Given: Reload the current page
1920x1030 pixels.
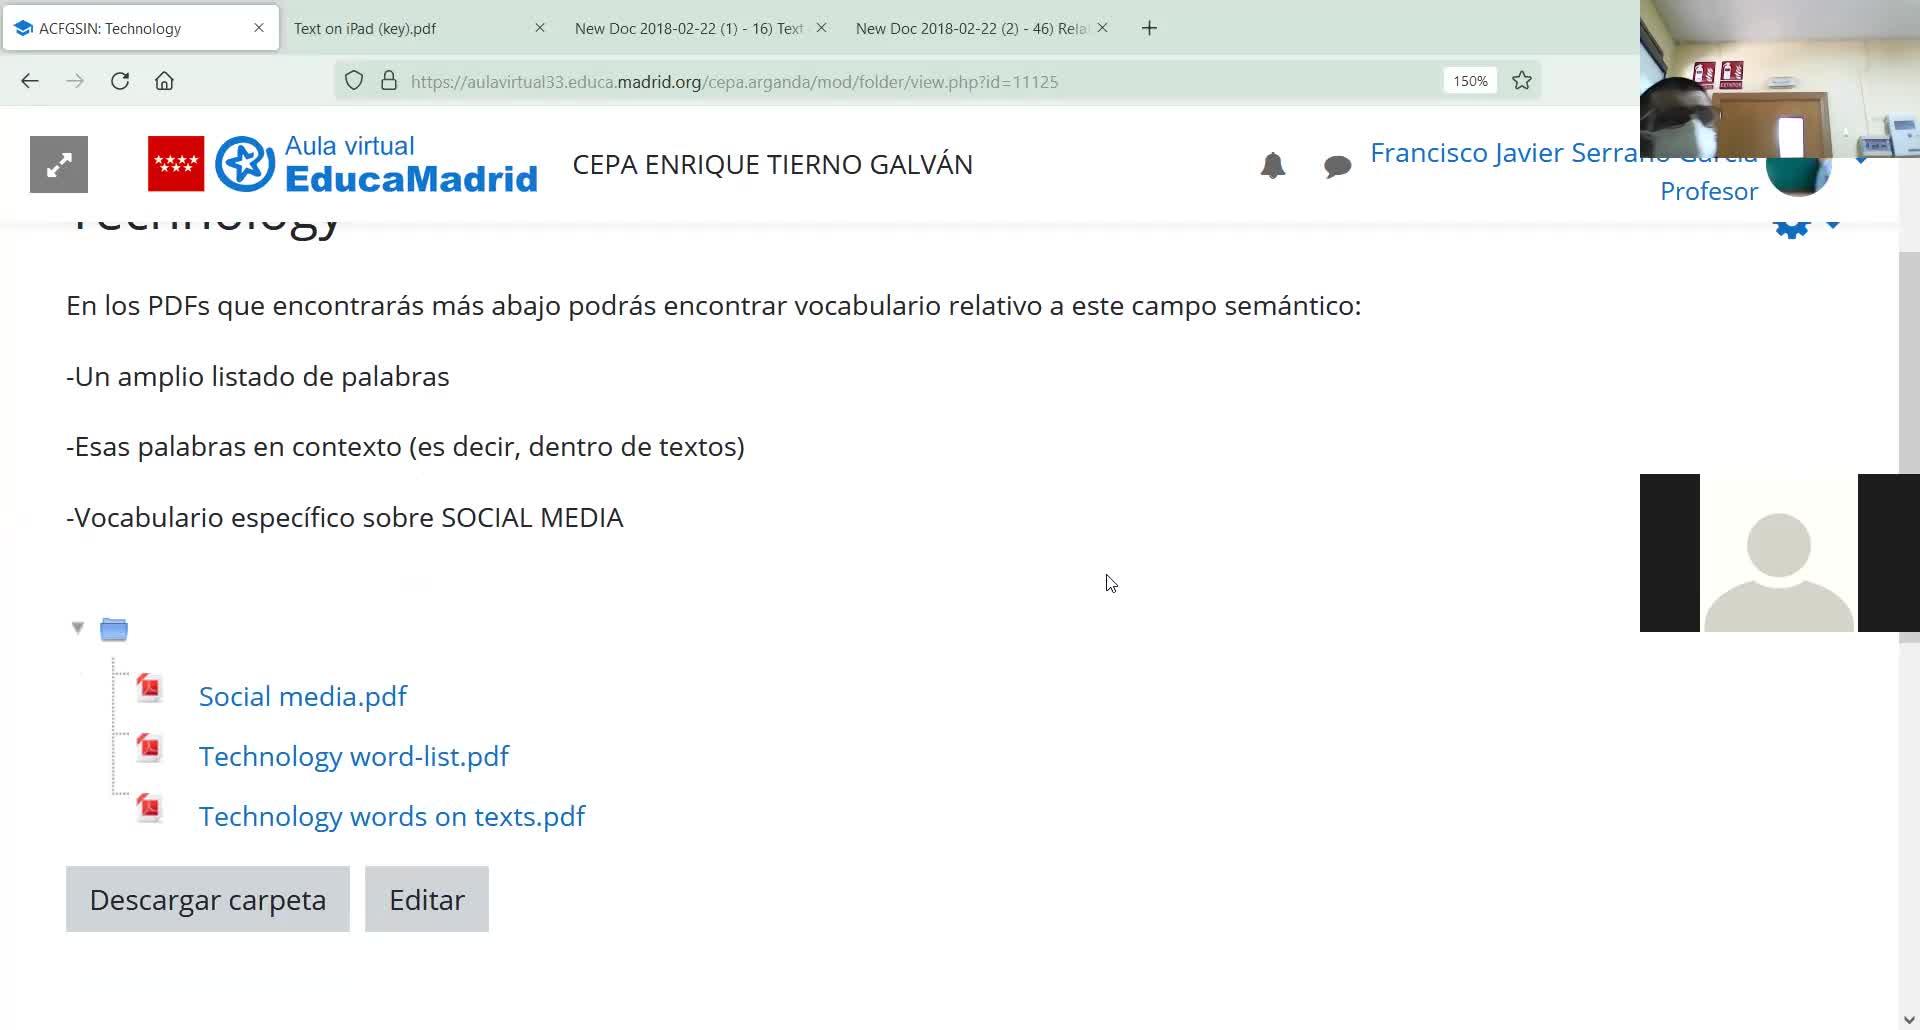Looking at the screenshot, I should coord(120,81).
